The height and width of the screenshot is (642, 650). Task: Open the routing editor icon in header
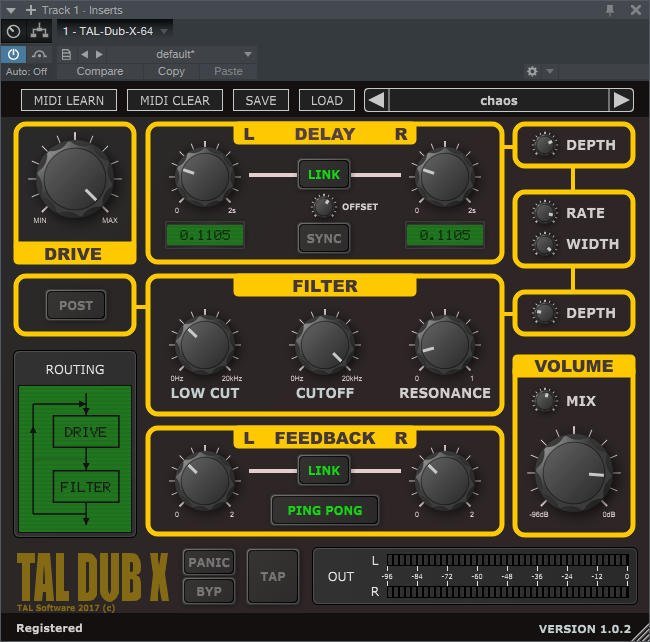pos(39,31)
